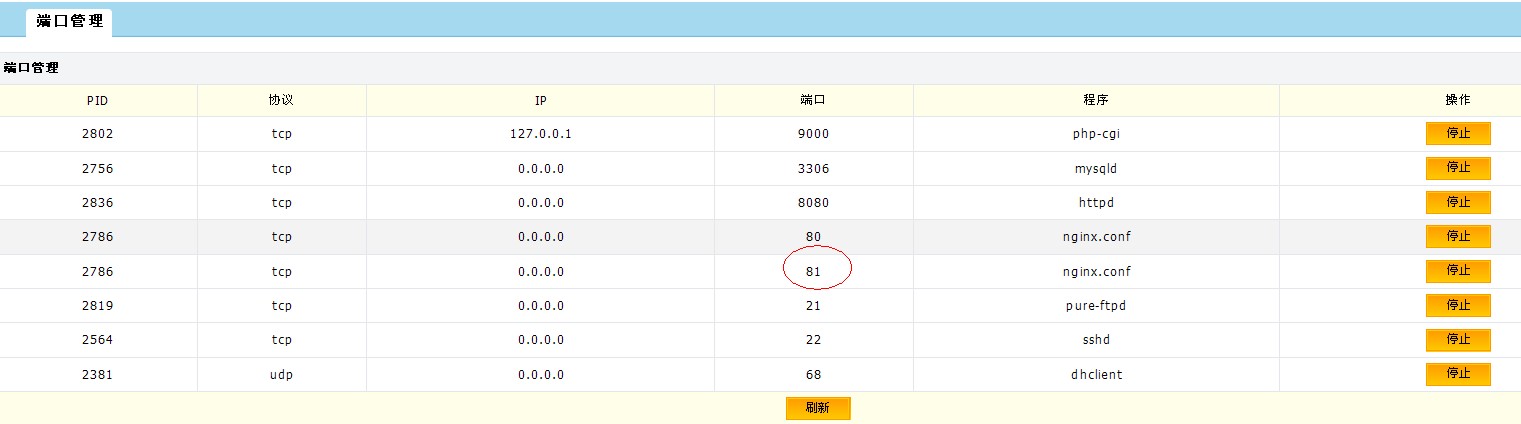
Task: Click the 协议 column header
Action: point(281,100)
